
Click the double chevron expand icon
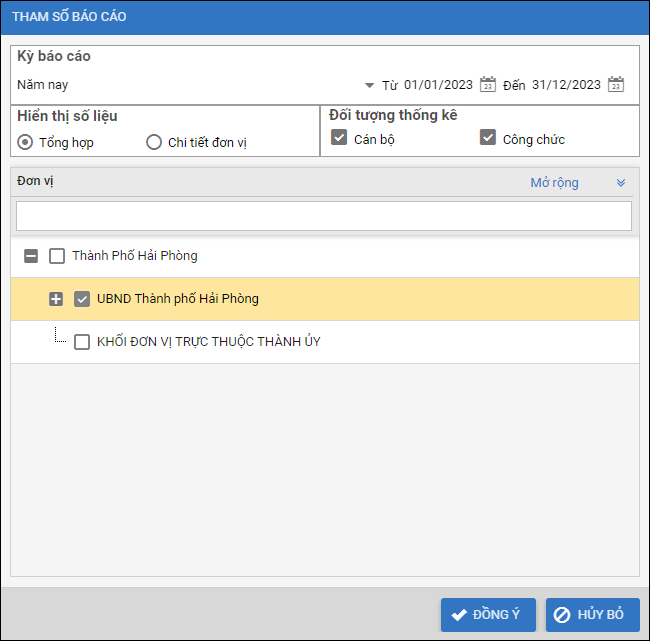620,183
